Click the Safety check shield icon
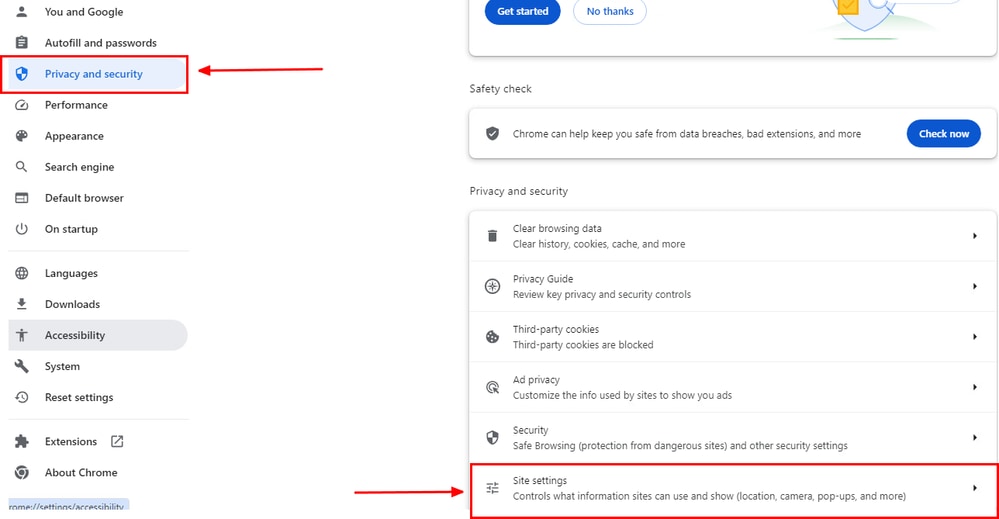Image resolution: width=999 pixels, height=519 pixels. click(x=492, y=134)
